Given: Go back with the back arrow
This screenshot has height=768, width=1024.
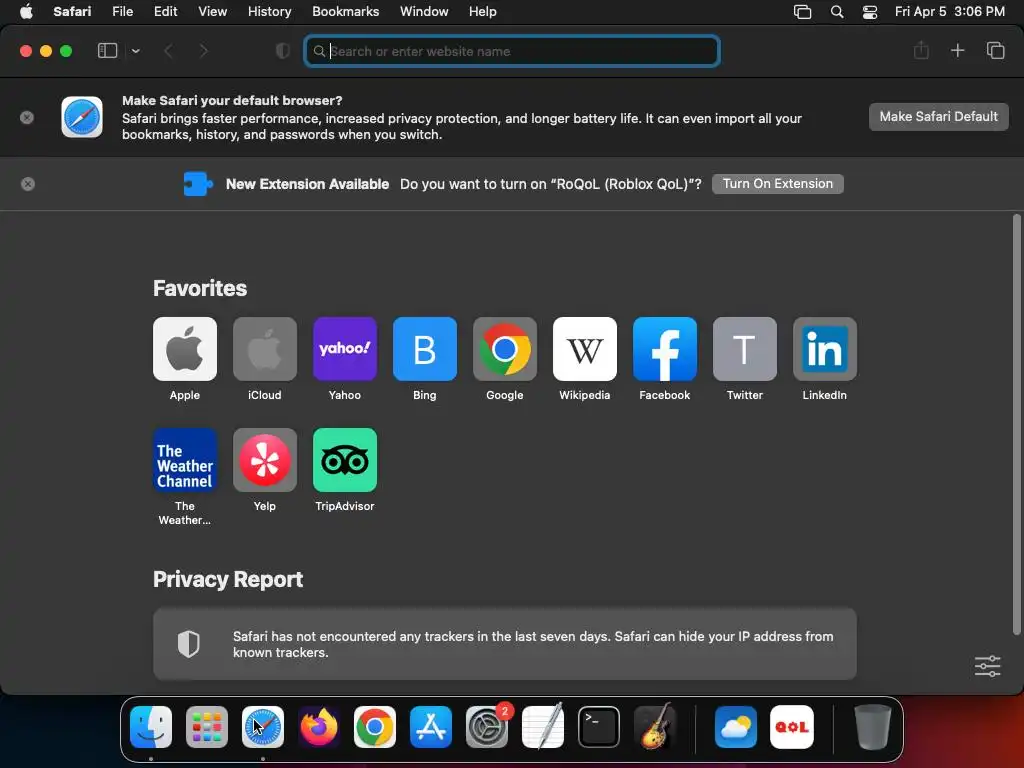Looking at the screenshot, I should pos(168,51).
